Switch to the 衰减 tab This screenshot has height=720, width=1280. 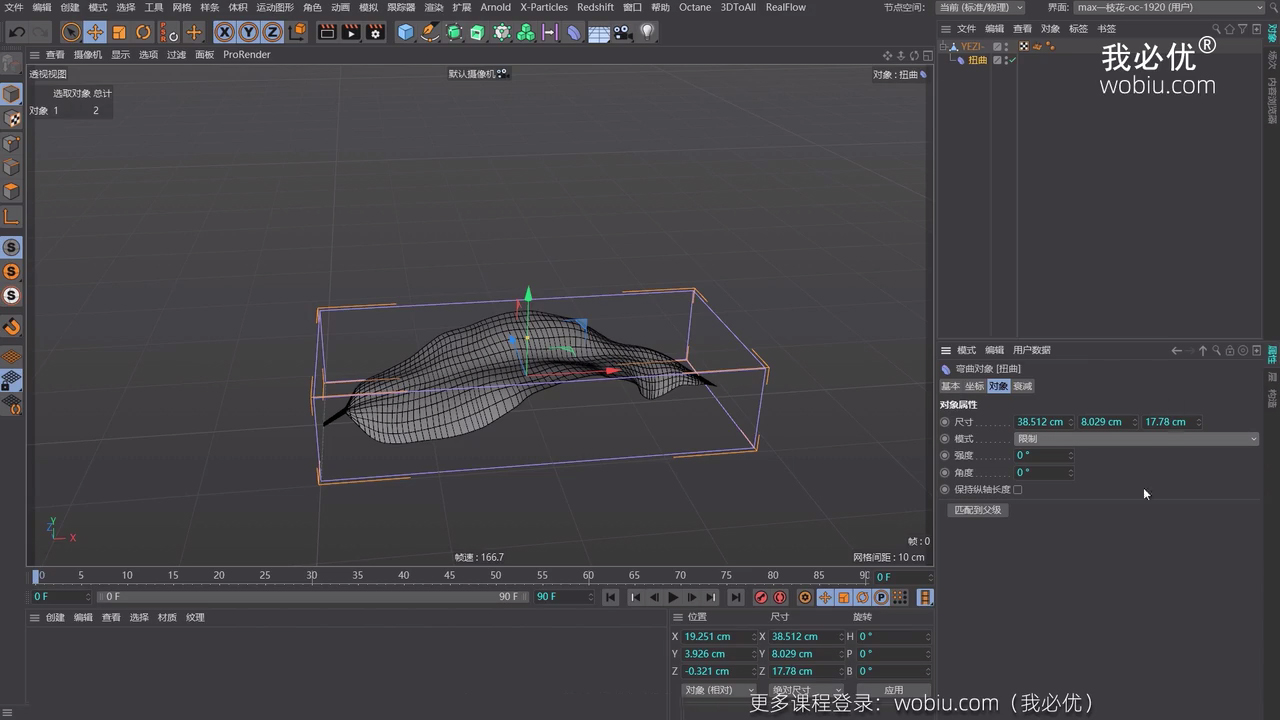[x=1022, y=386]
